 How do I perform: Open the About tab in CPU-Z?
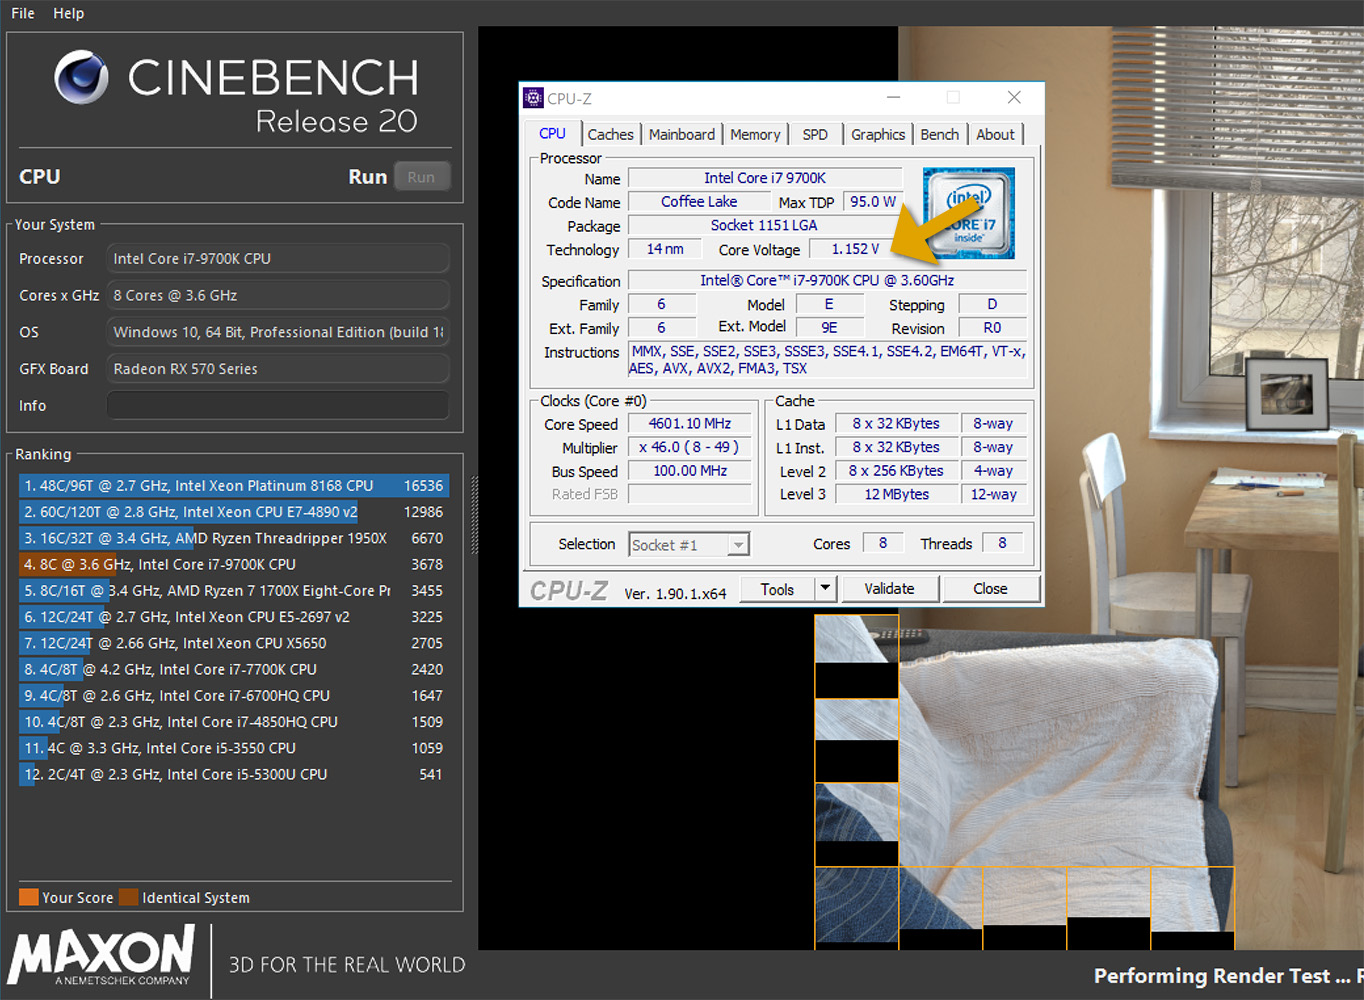pyautogui.click(x=995, y=134)
